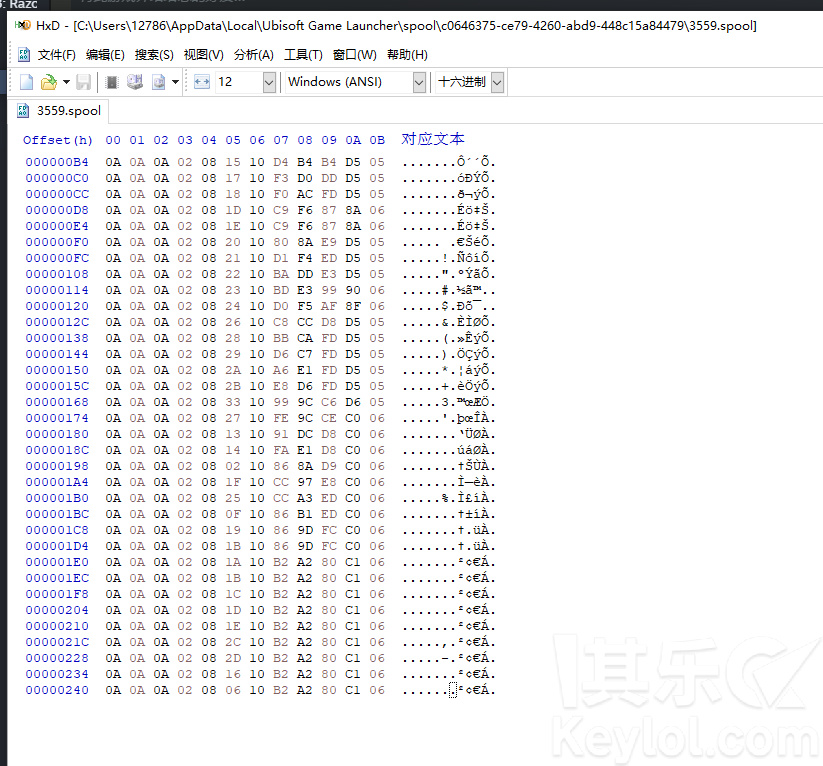823x766 pixels.
Task: Open the 文件(F) menu
Action: pyautogui.click(x=57, y=55)
